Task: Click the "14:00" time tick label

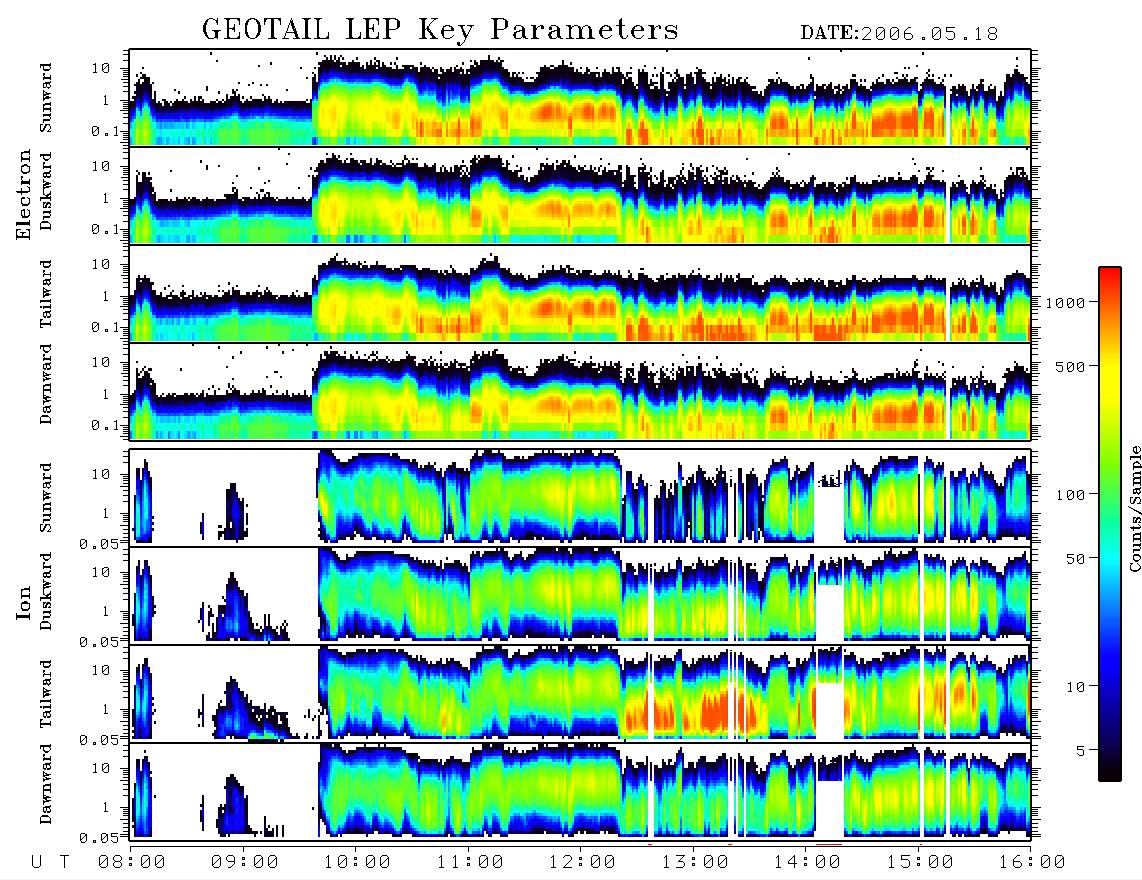Action: [x=807, y=863]
